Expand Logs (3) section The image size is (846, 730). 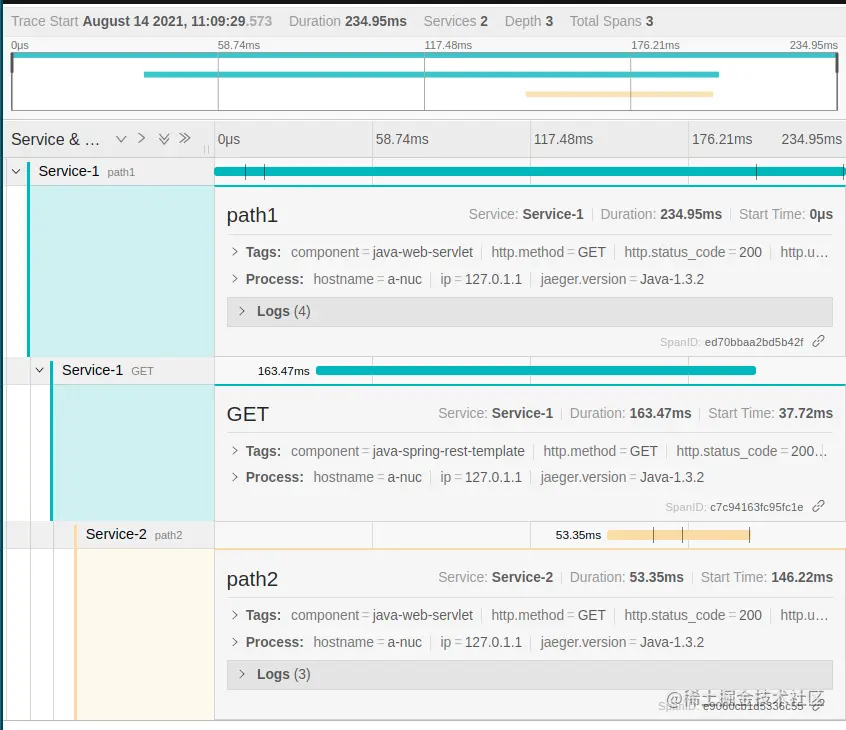(x=529, y=674)
